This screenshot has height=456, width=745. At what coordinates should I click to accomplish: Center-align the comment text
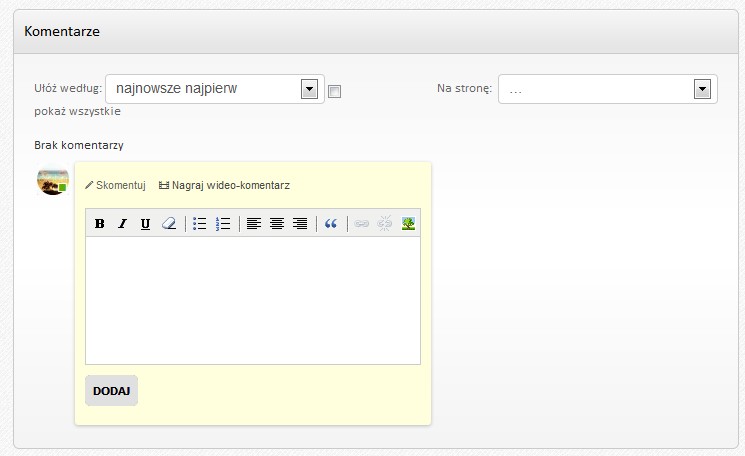[277, 224]
